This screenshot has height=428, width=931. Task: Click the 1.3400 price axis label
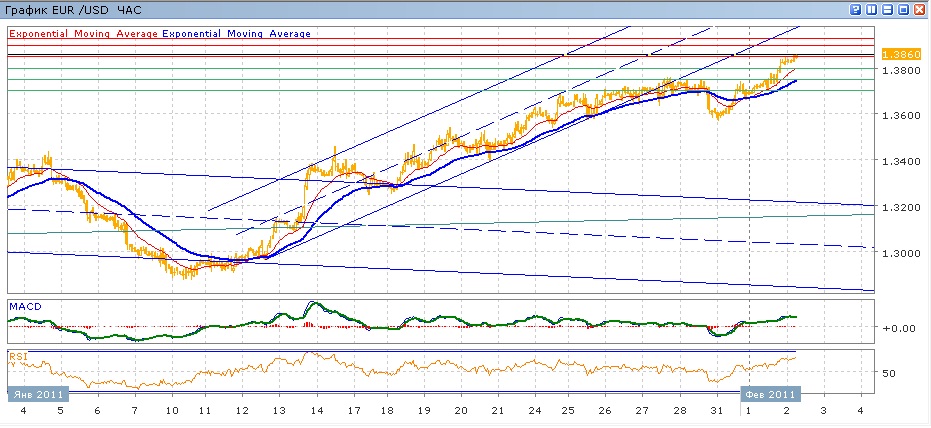901,161
